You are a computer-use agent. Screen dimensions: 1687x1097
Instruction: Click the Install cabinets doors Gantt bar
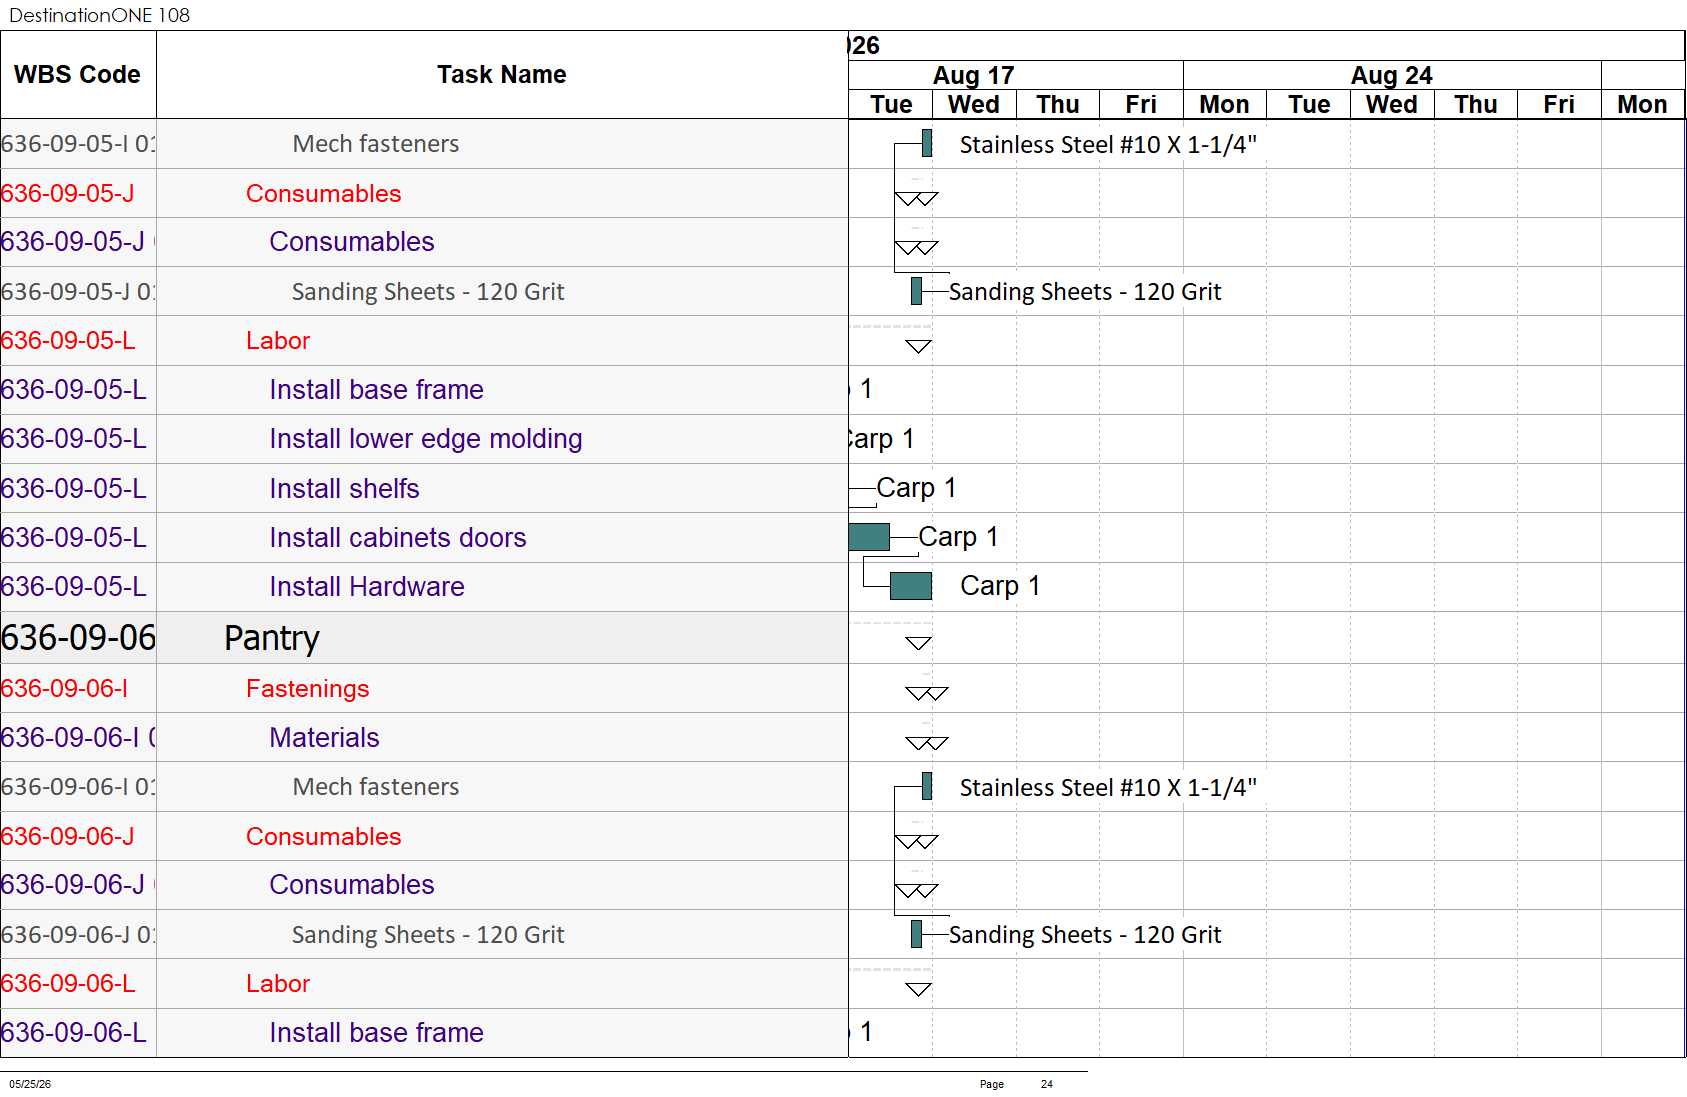coord(869,537)
